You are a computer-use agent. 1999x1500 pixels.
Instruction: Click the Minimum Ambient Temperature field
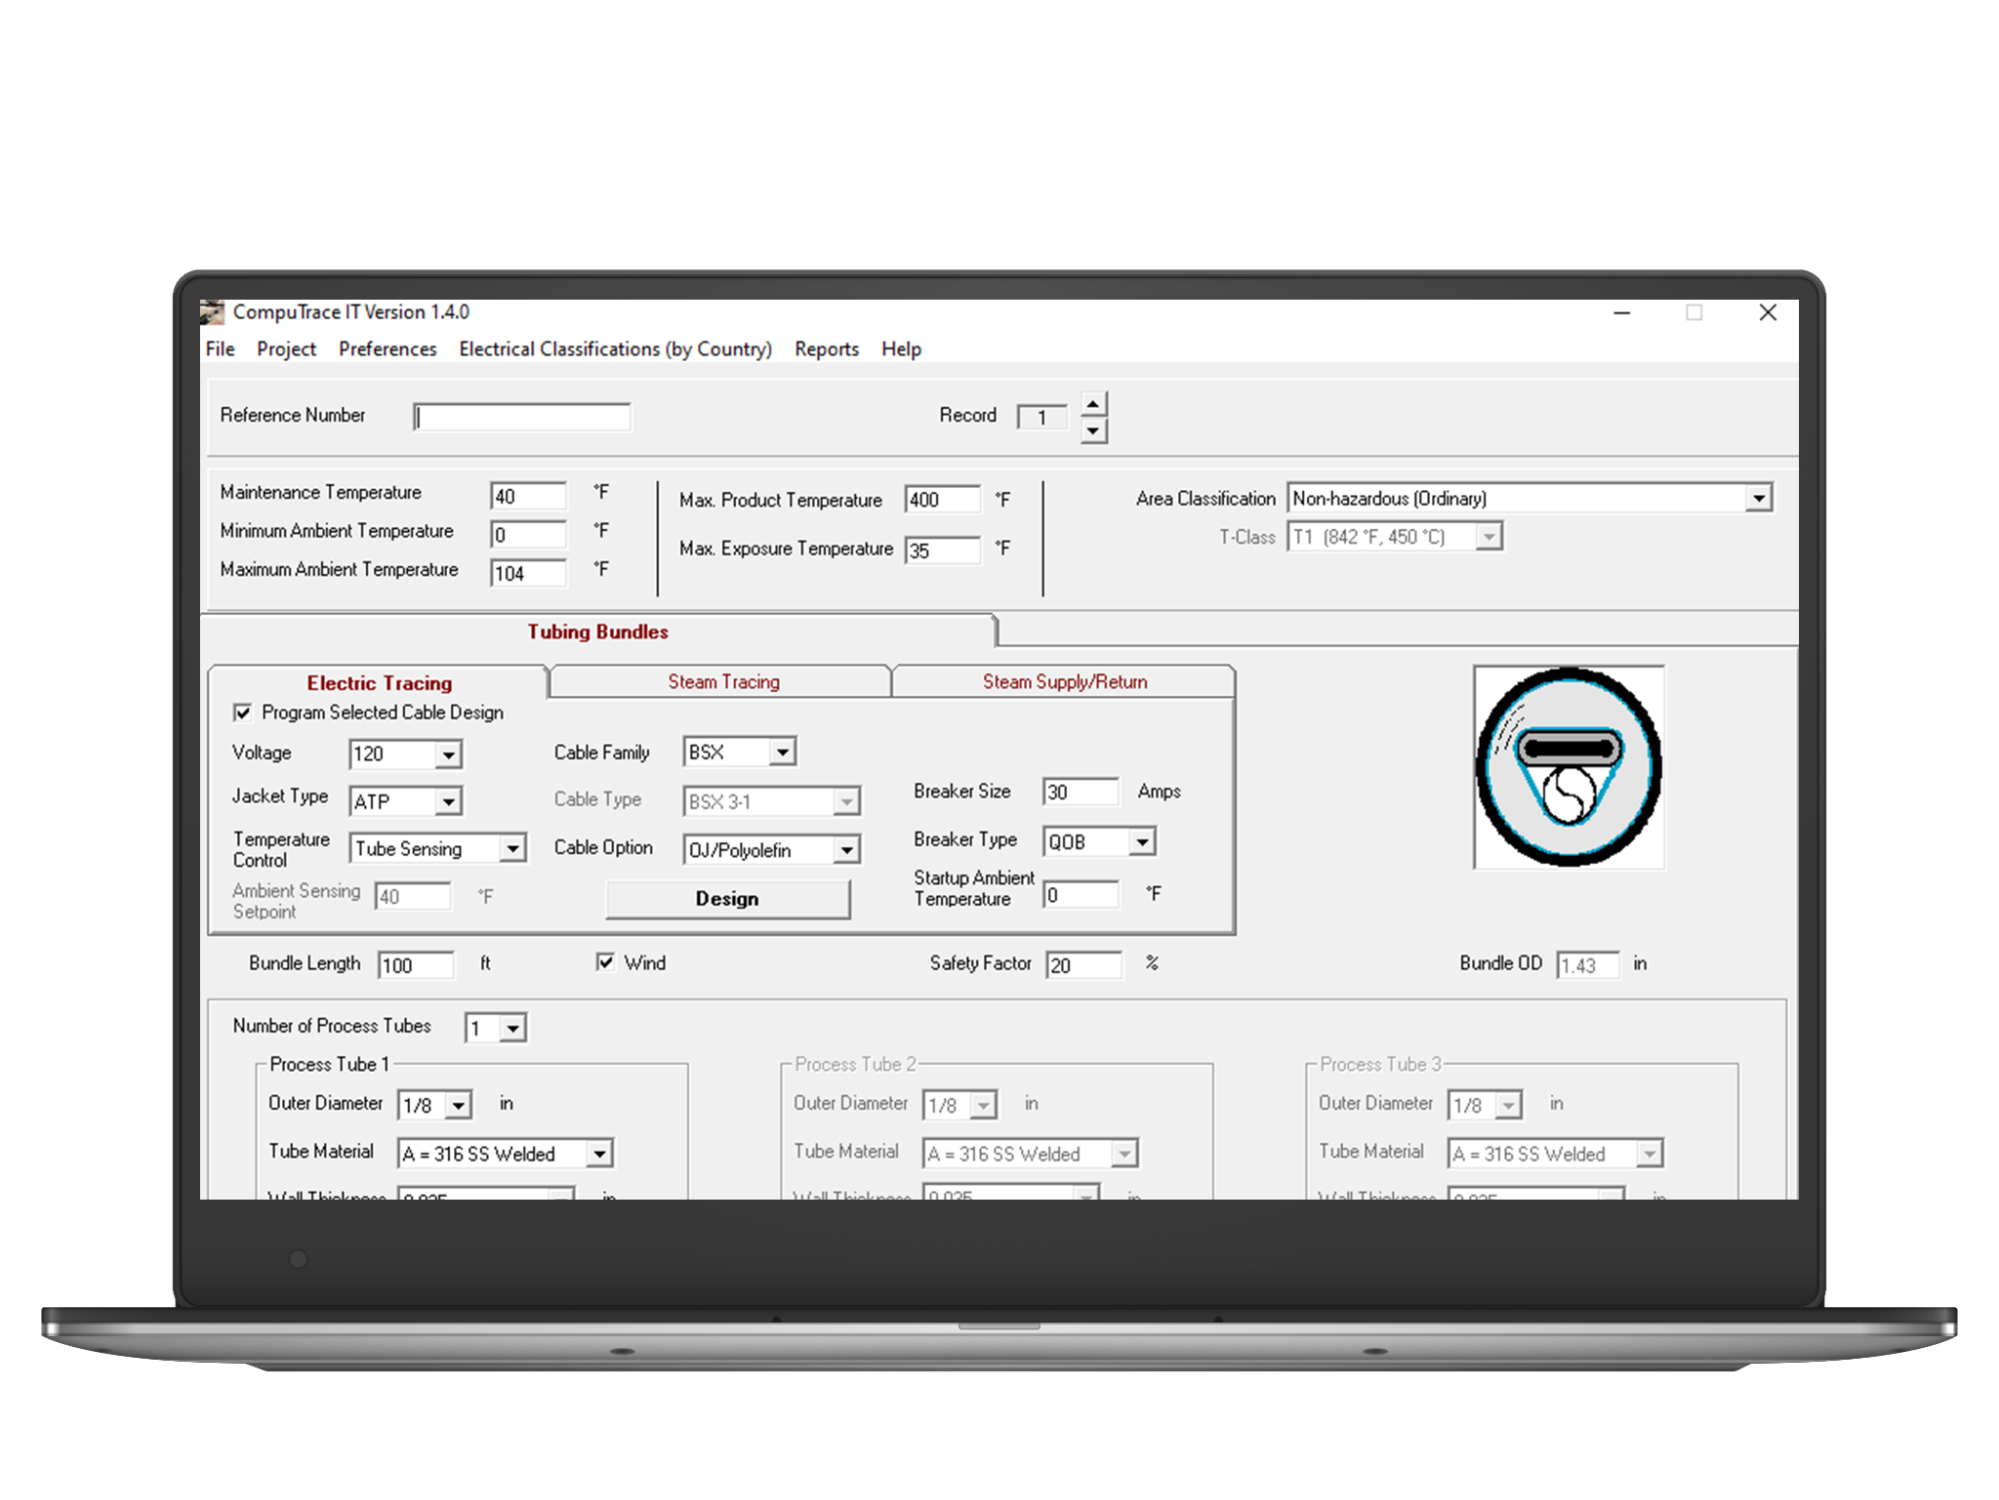point(528,535)
